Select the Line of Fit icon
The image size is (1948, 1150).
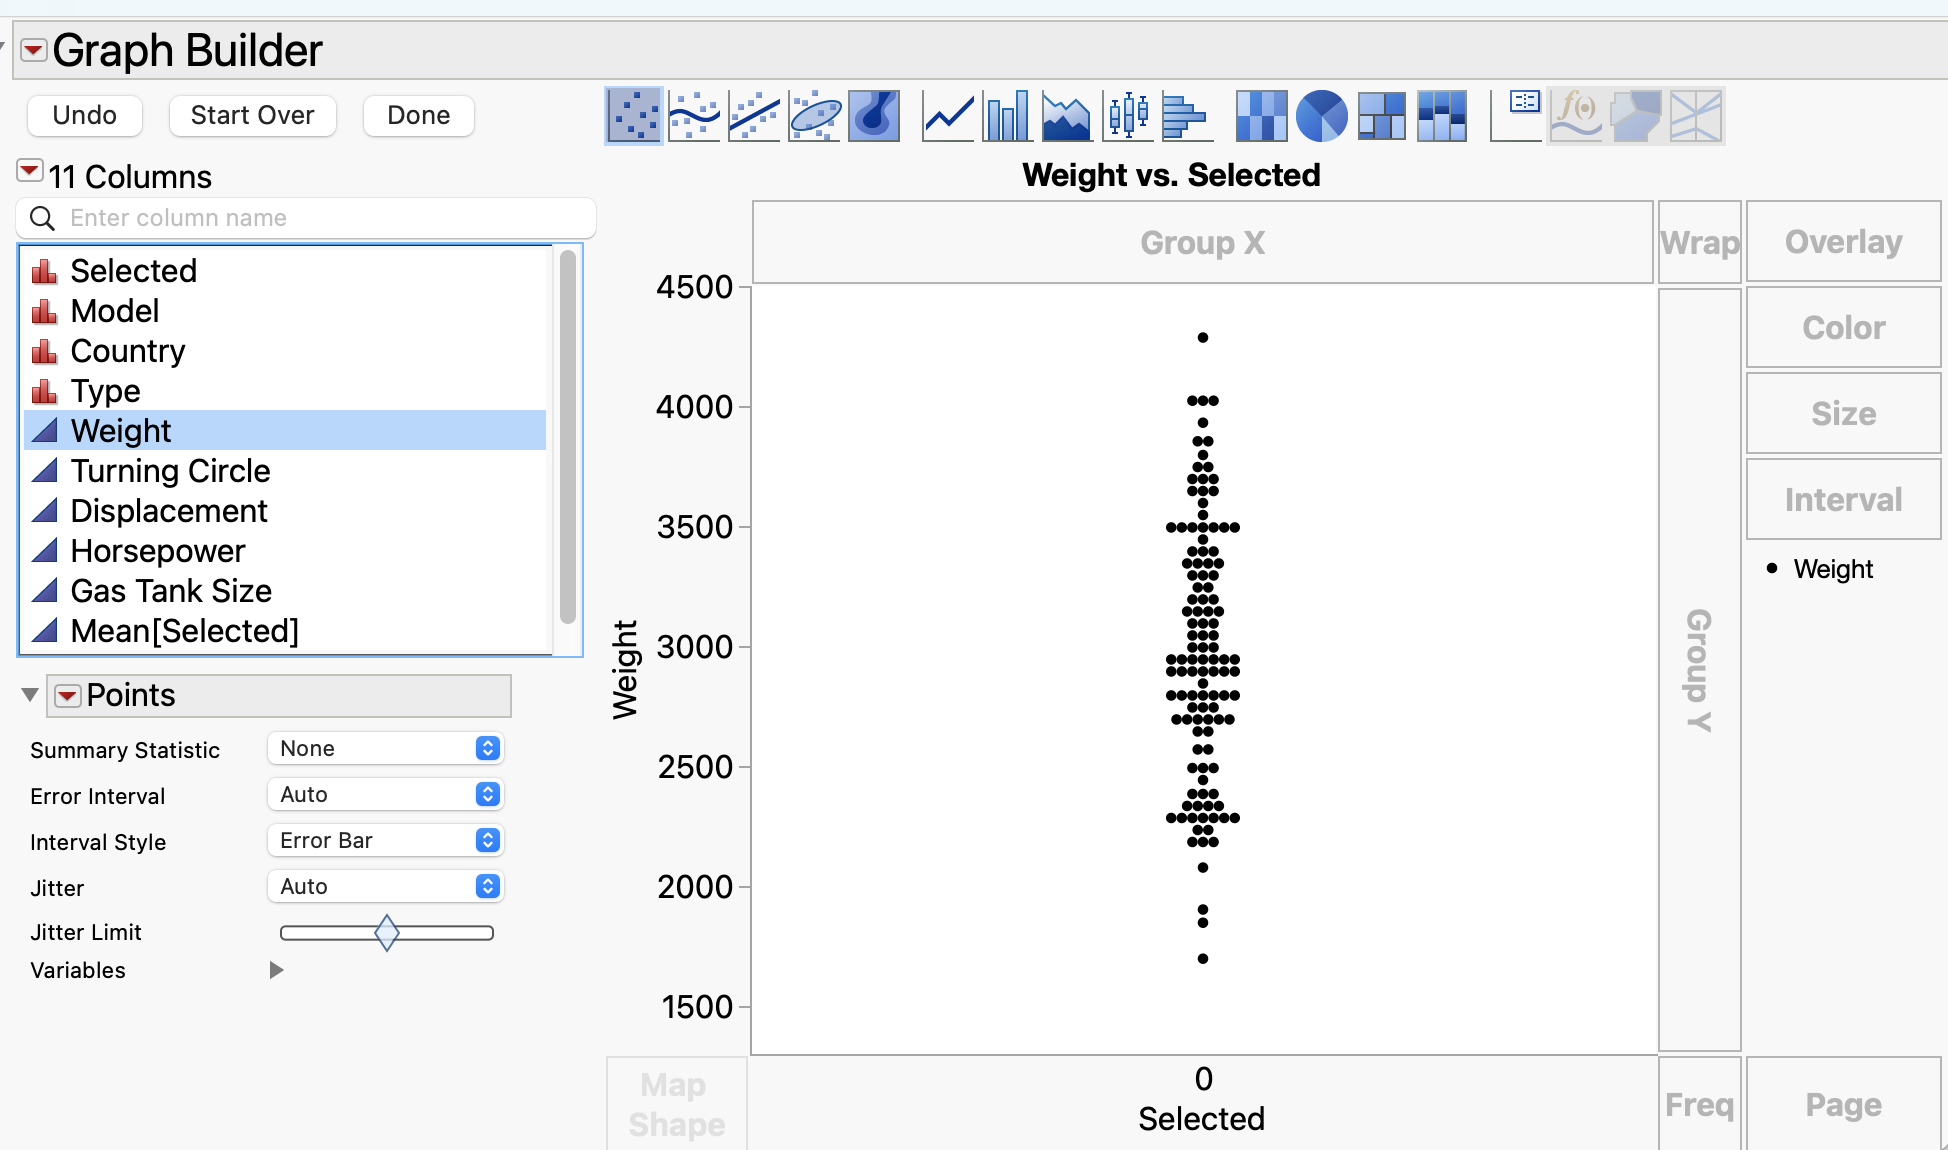coord(754,116)
